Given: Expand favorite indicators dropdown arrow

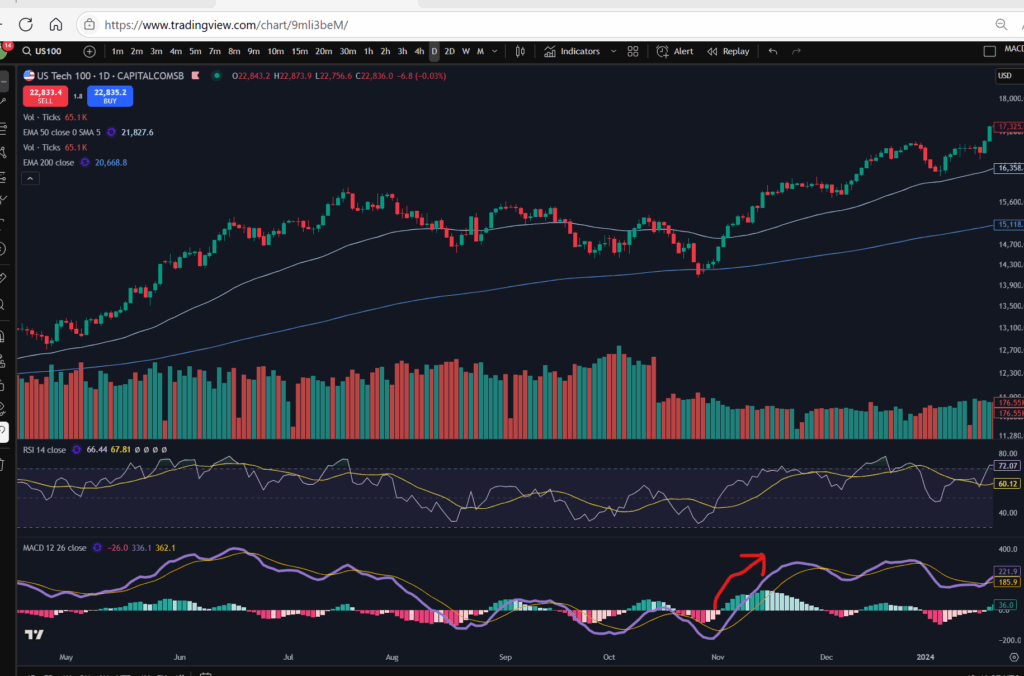Looking at the screenshot, I should [613, 51].
